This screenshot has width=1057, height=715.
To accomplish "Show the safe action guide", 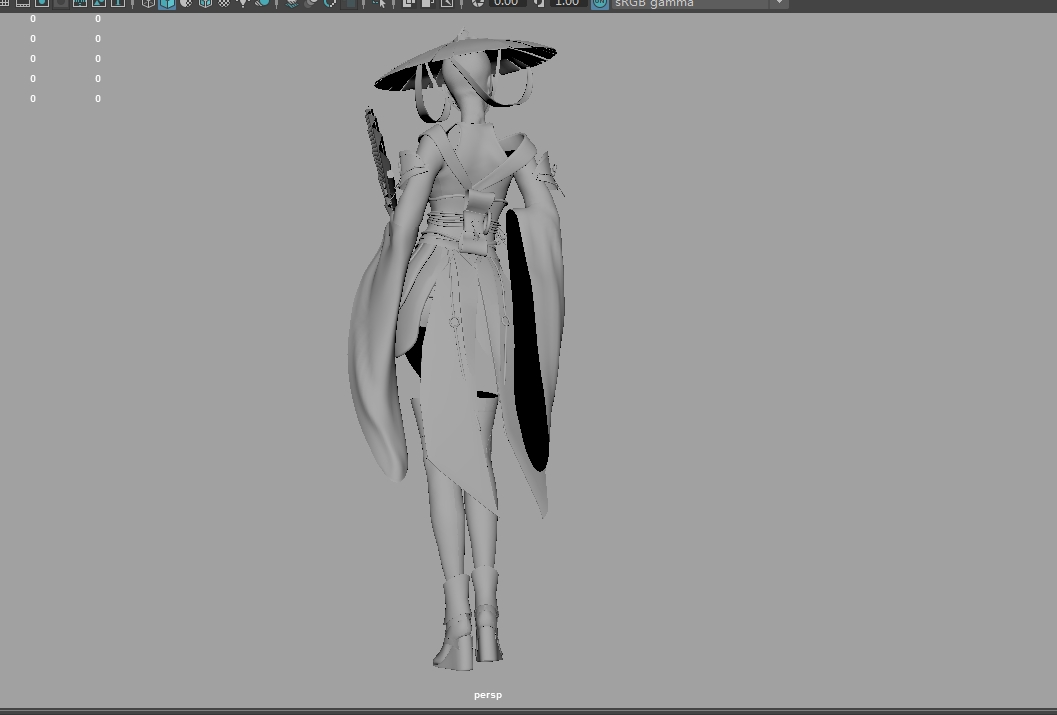I will tap(99, 4).
